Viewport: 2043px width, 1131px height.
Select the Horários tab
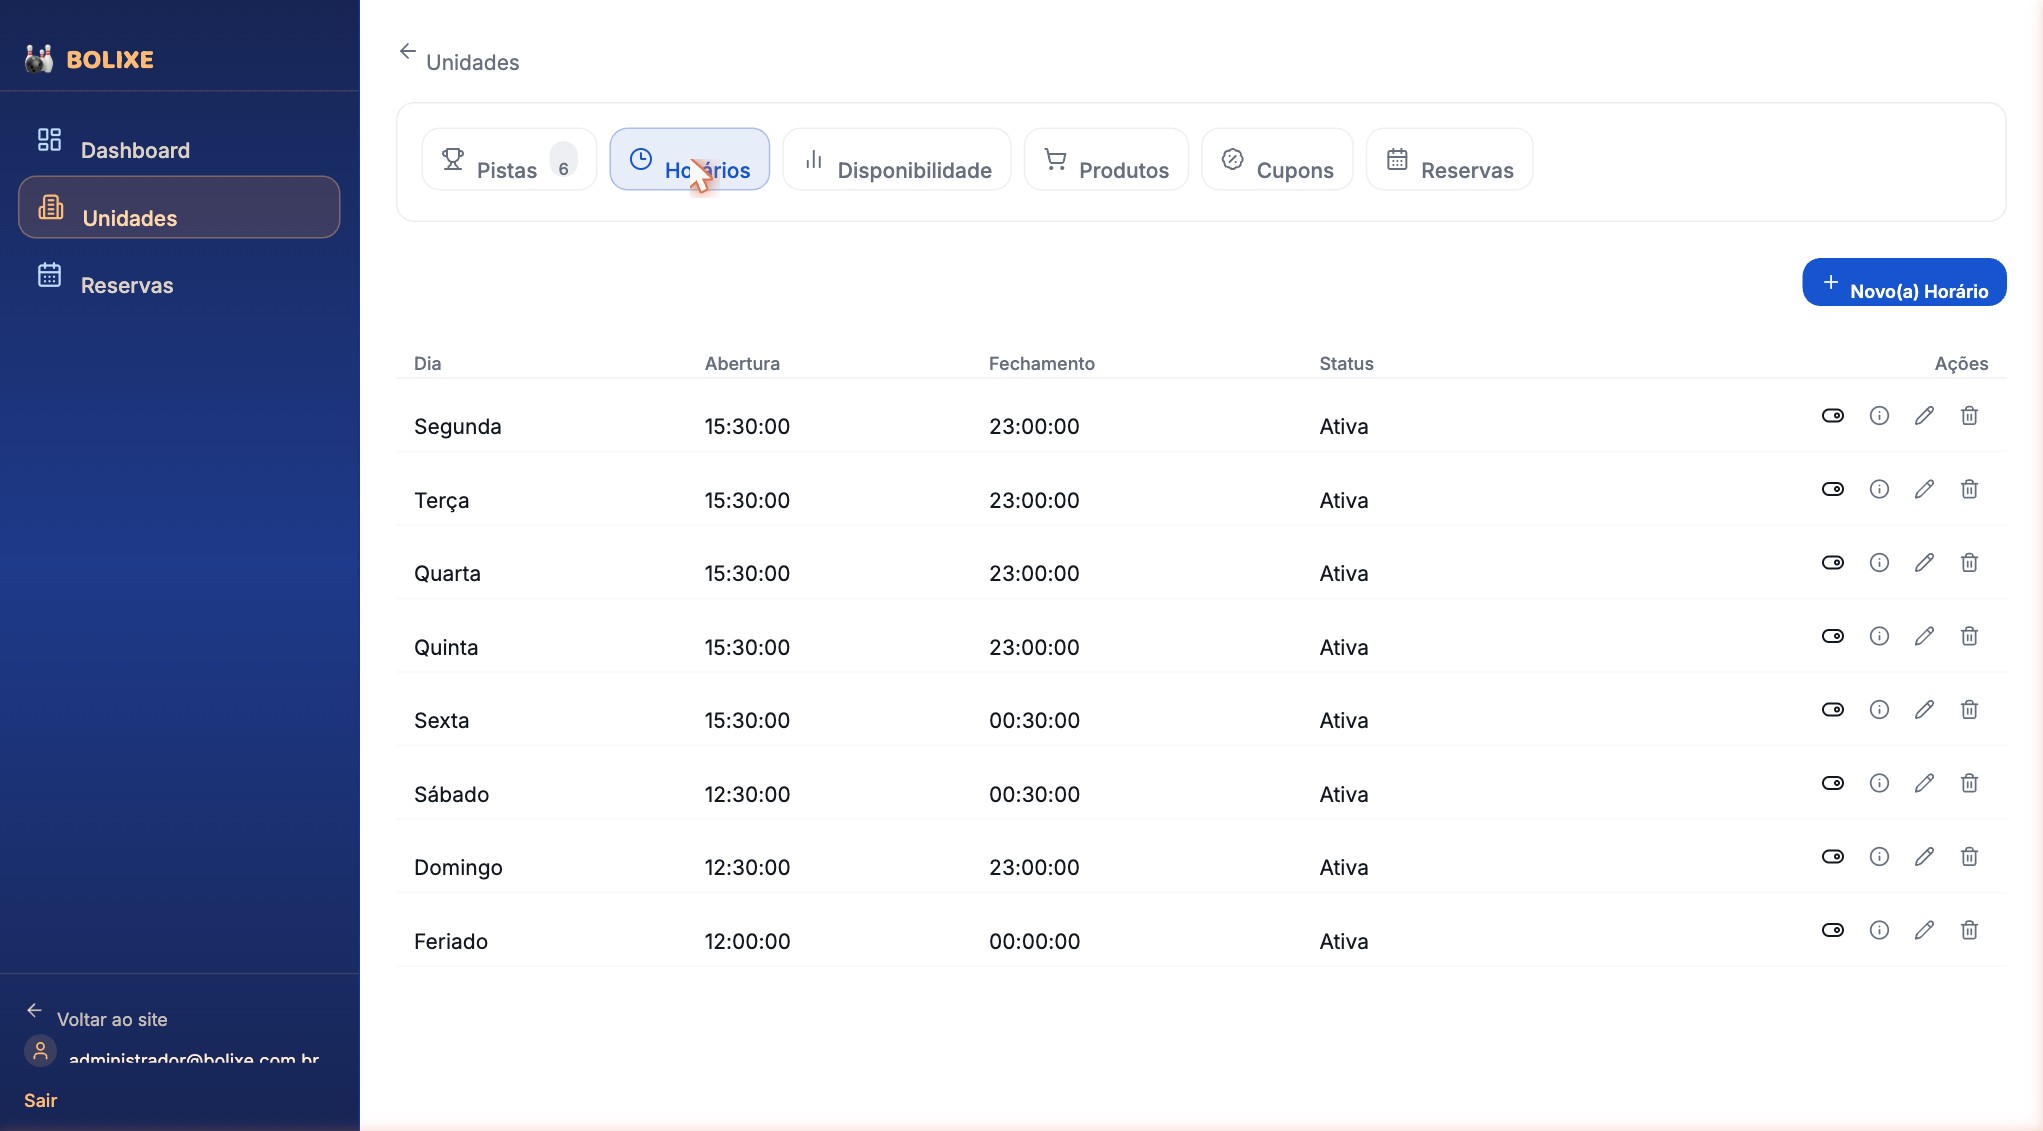[x=689, y=159]
